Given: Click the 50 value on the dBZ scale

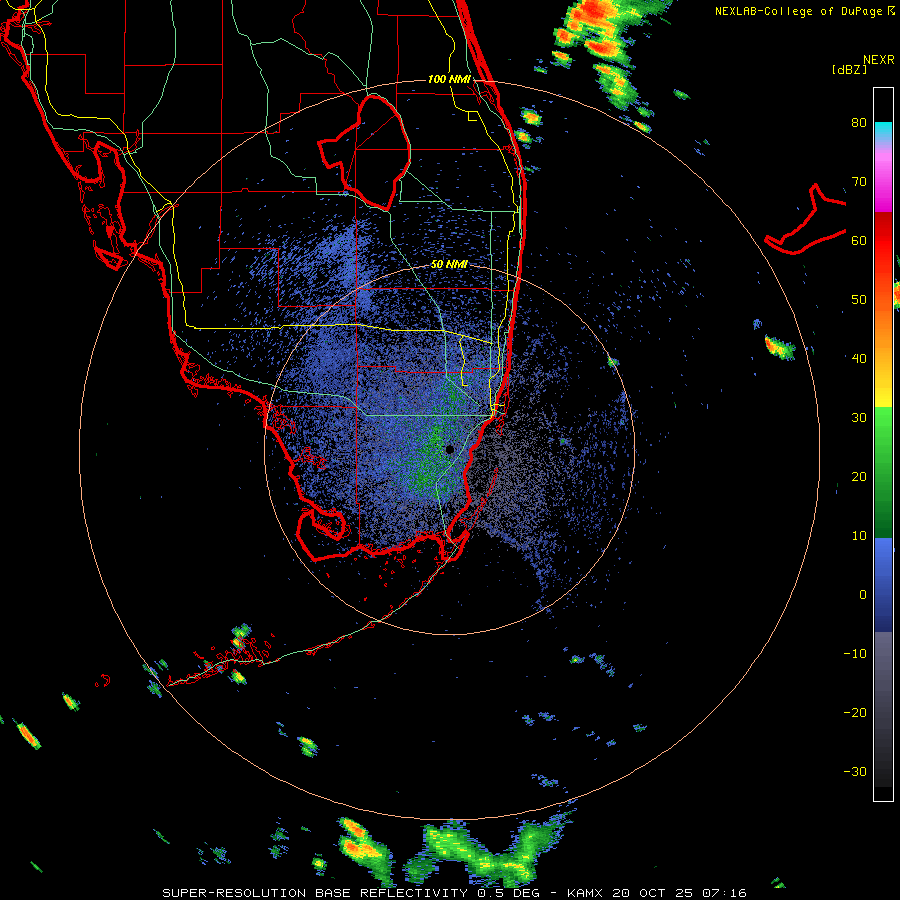Looking at the screenshot, I should pos(859,300).
